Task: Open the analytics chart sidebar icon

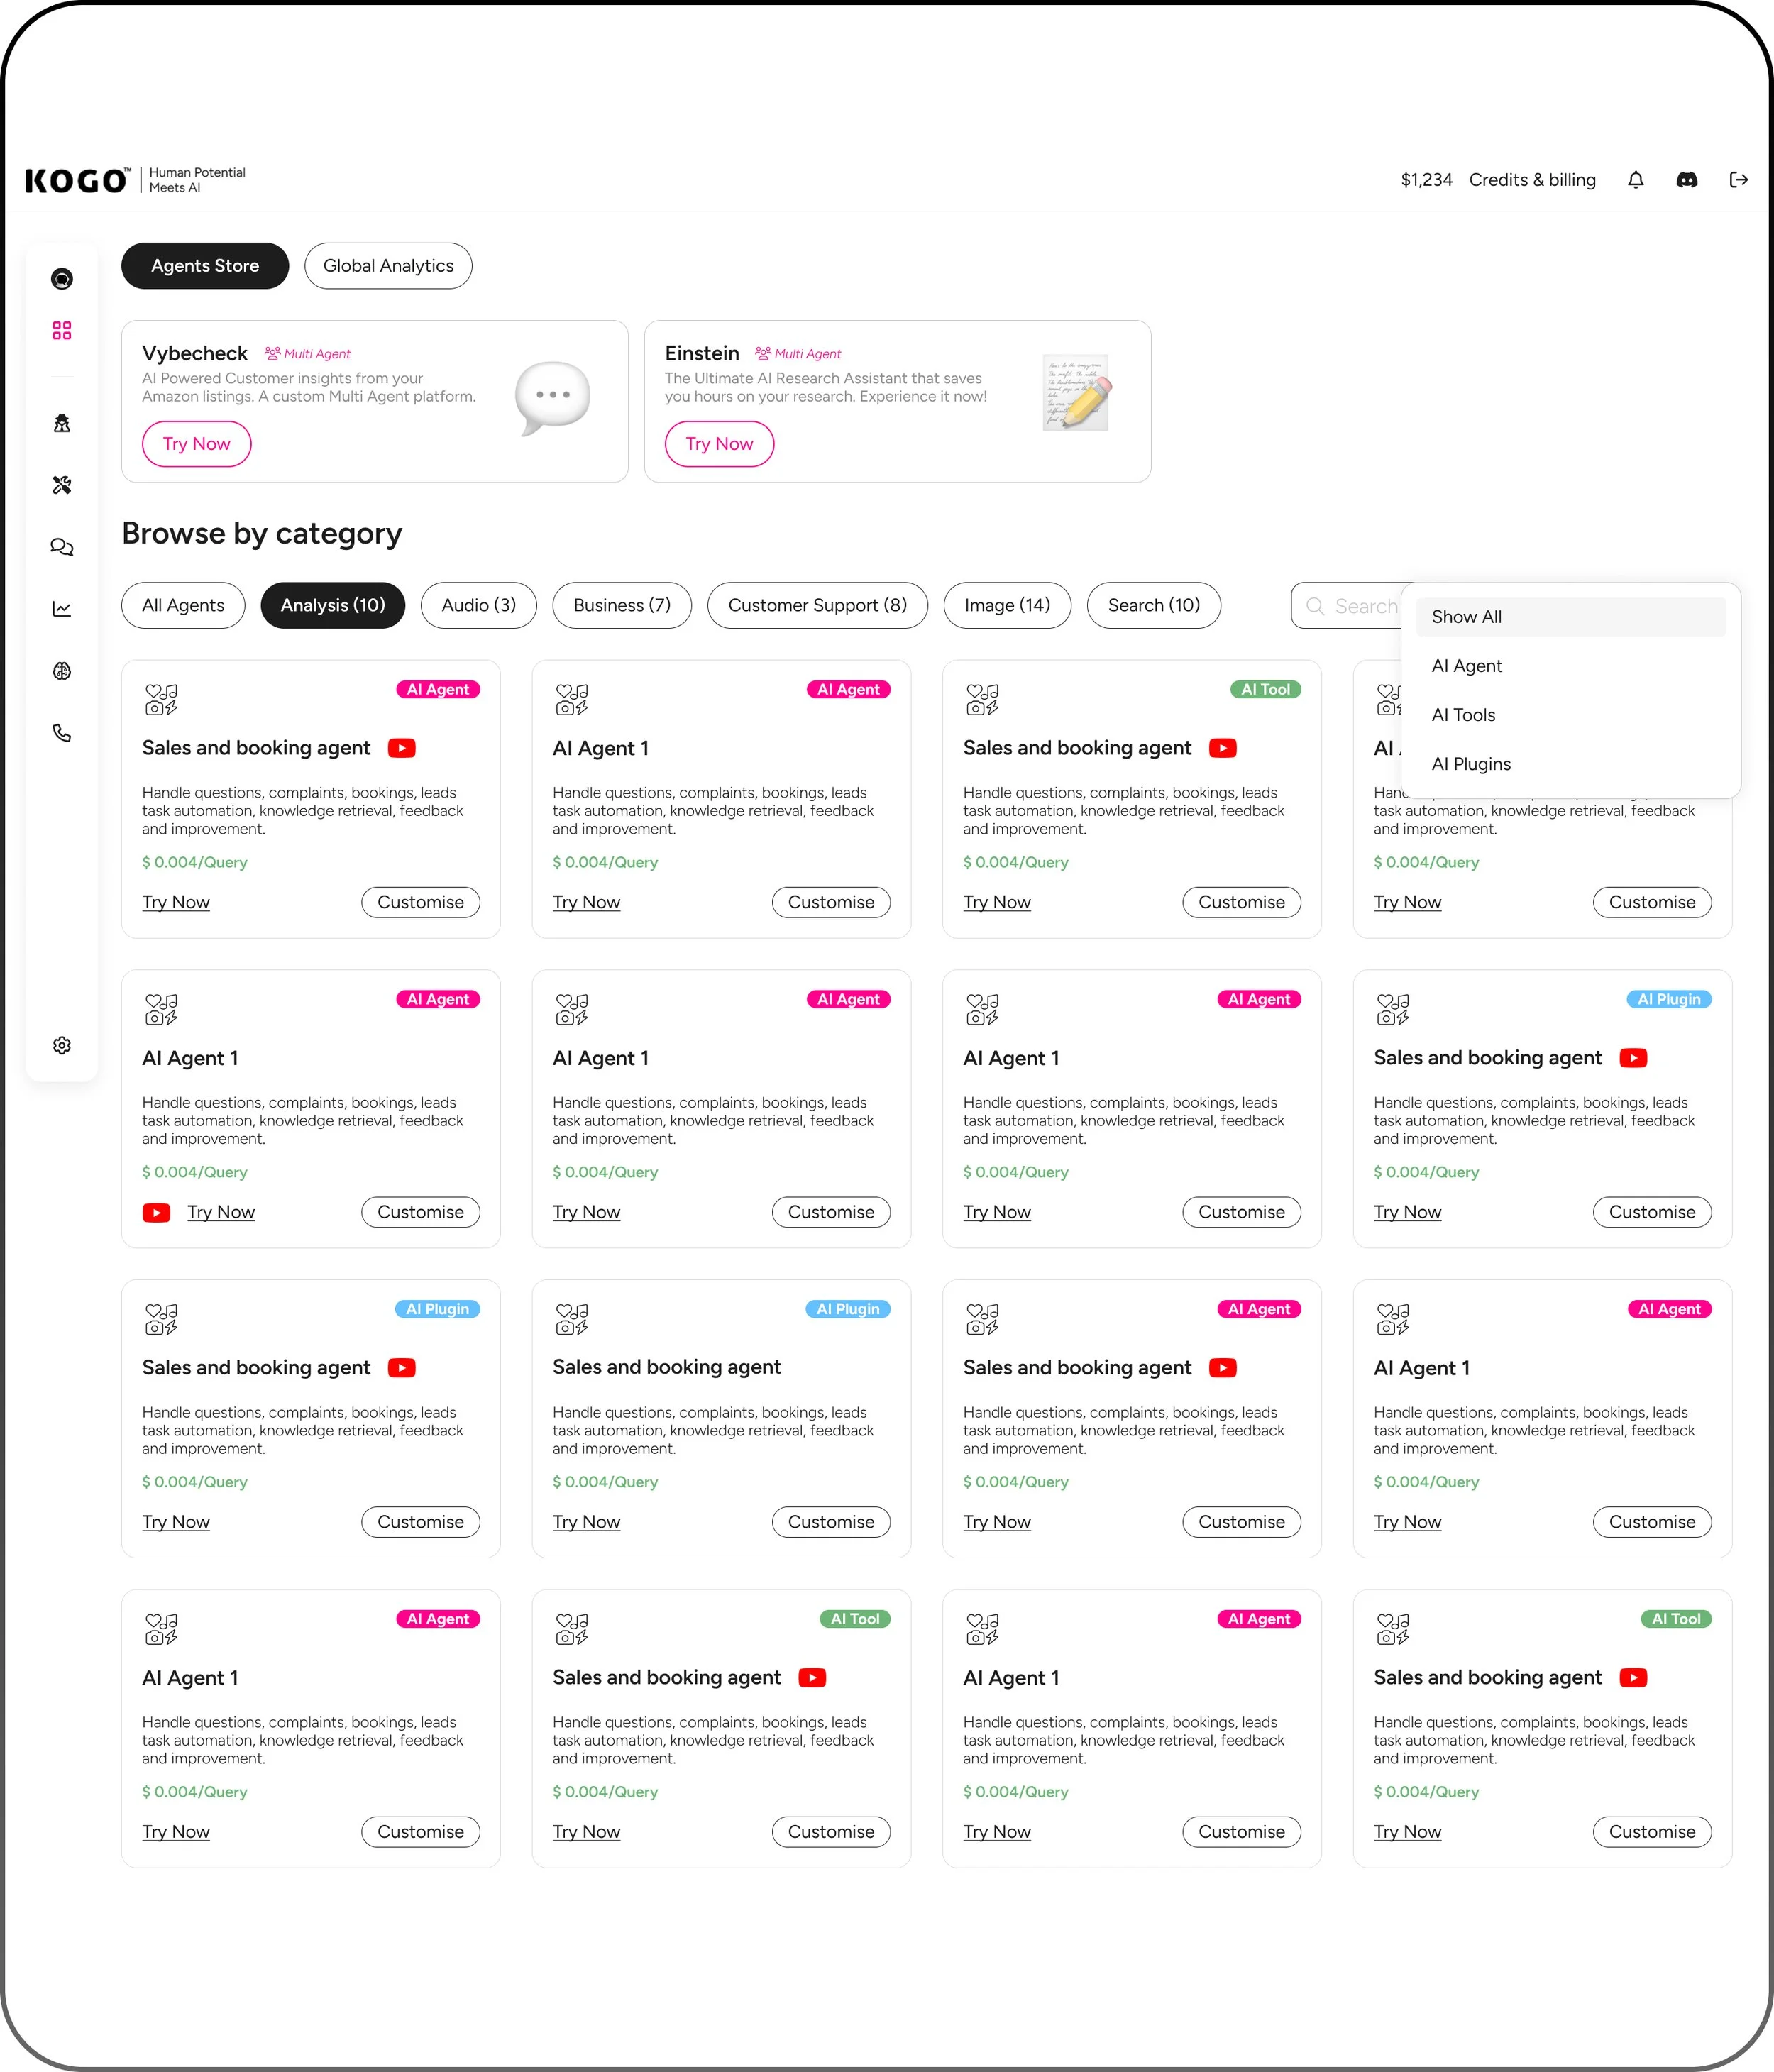Action: [62, 609]
